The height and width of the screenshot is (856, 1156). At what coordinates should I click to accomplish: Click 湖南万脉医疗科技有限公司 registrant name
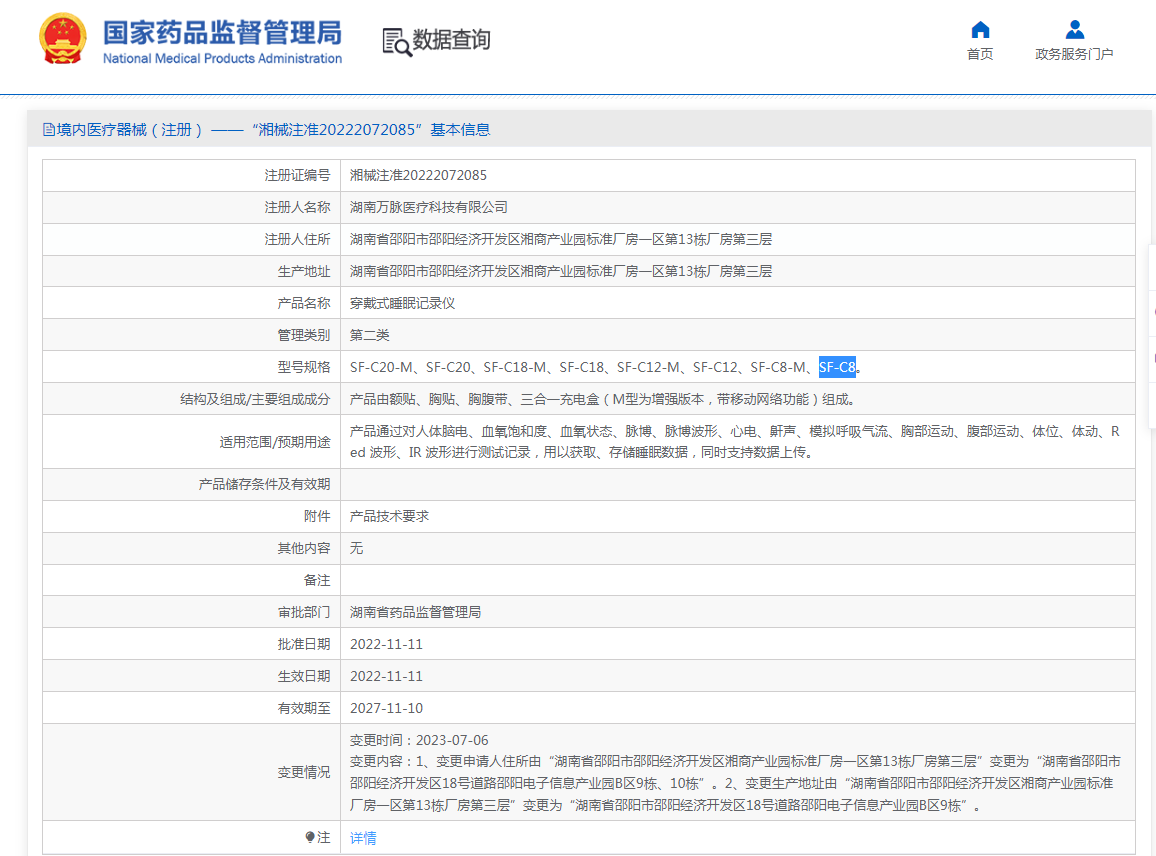click(428, 207)
